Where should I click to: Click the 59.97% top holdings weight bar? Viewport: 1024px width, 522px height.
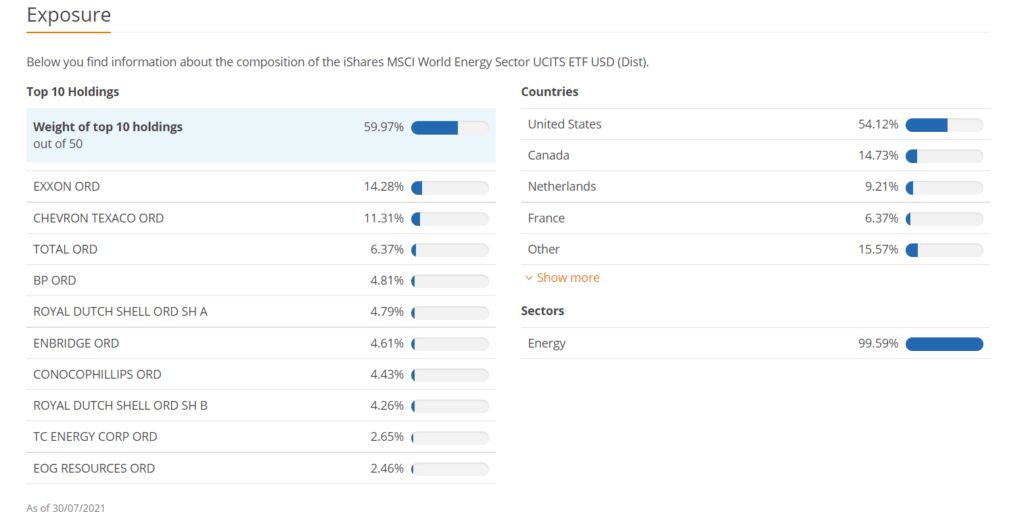[450, 127]
